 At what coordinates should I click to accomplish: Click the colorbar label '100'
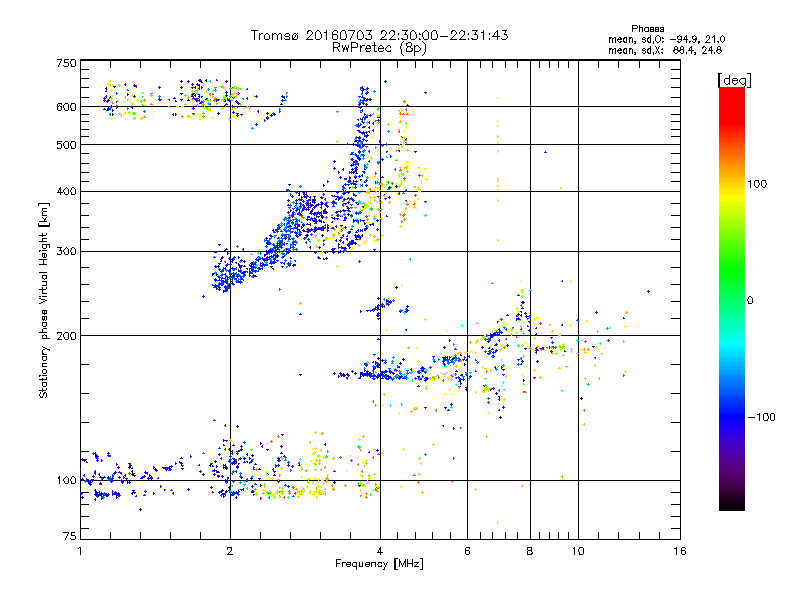coord(757,184)
